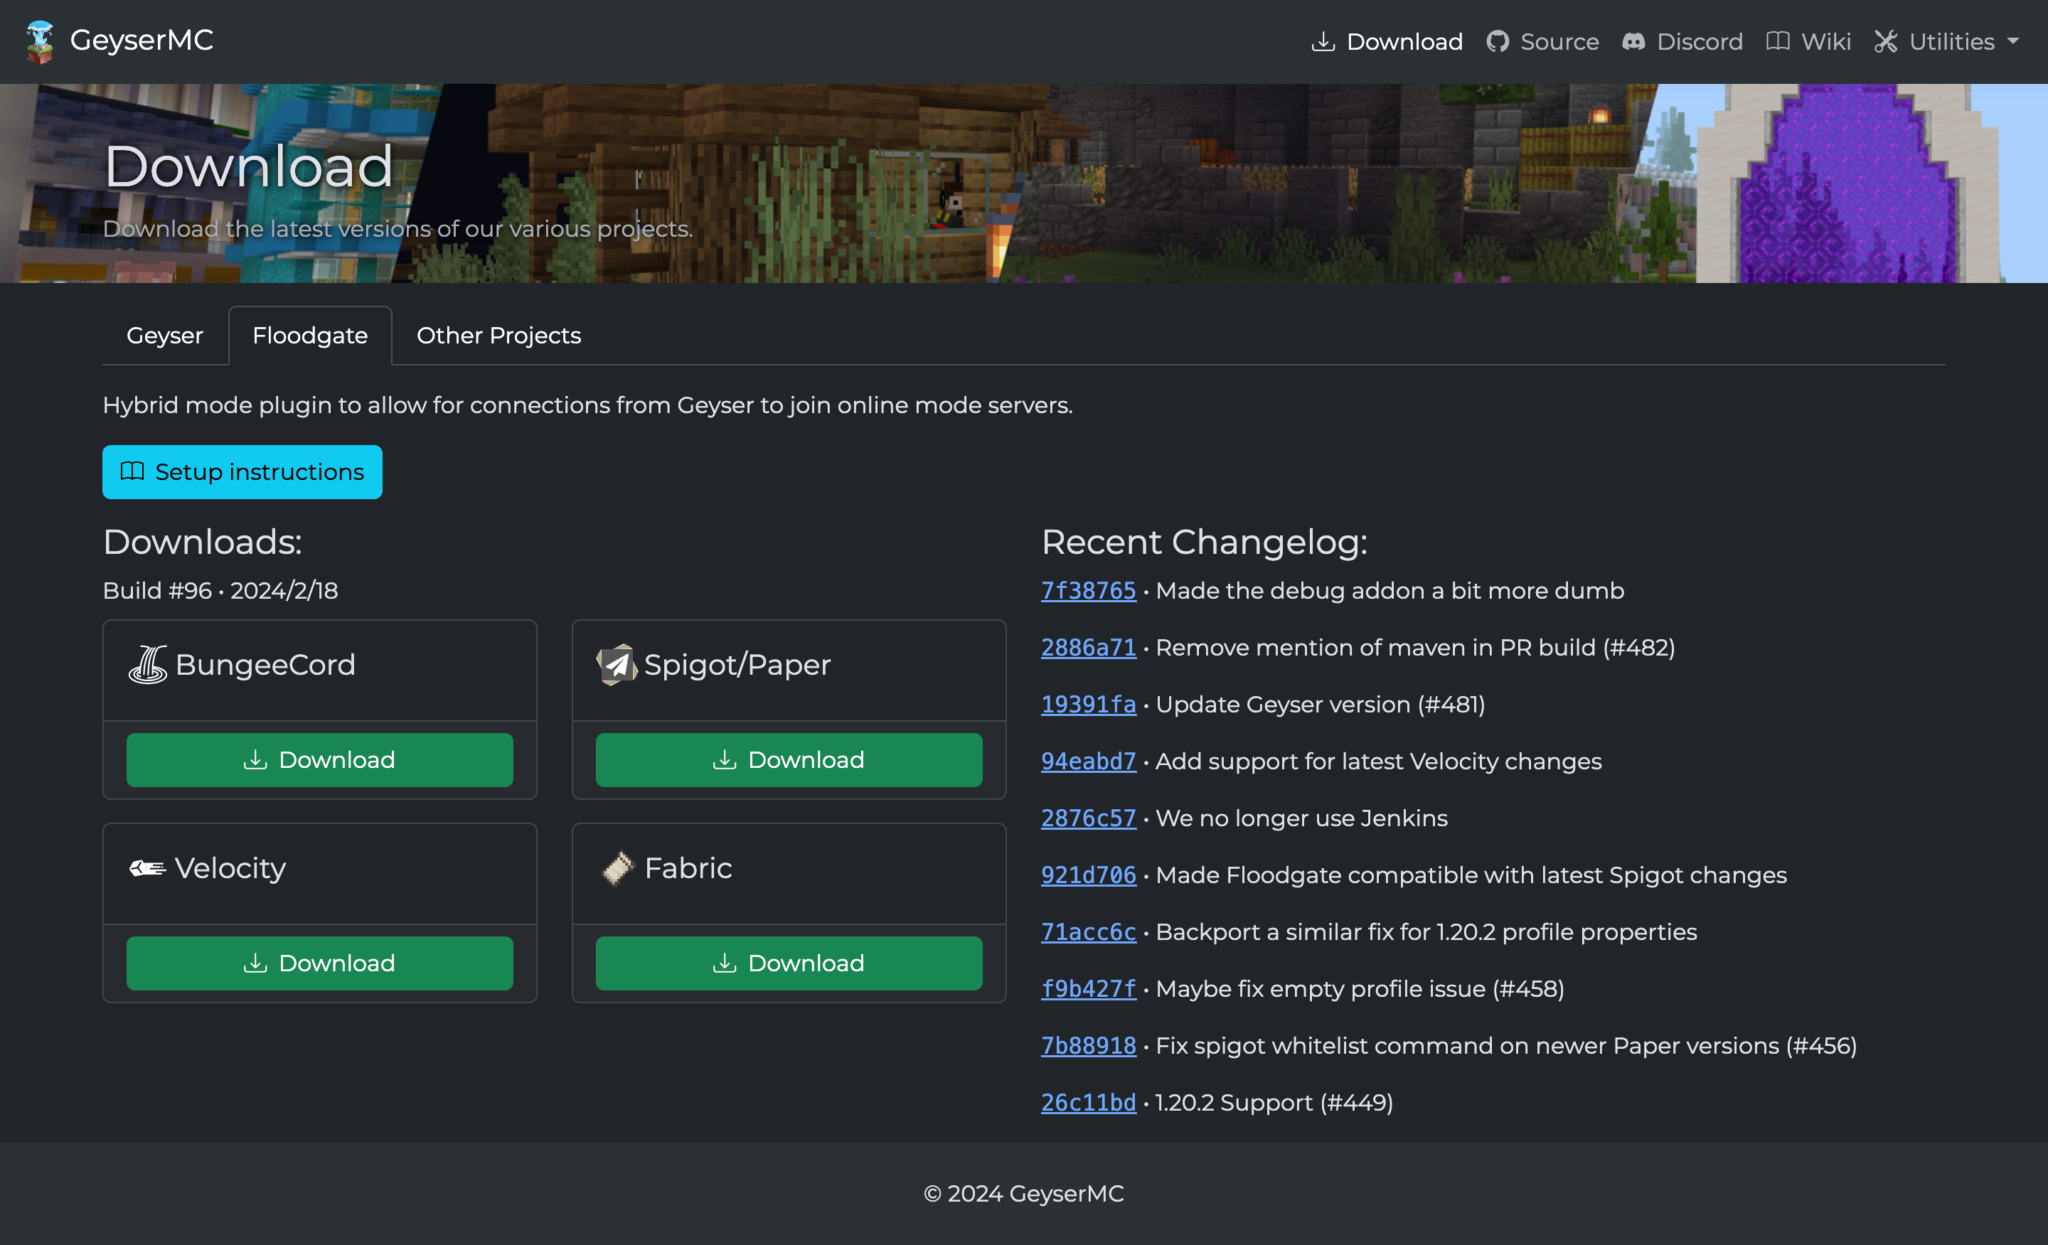
Task: Click the BungeeCord waterfall icon
Action: tap(147, 663)
